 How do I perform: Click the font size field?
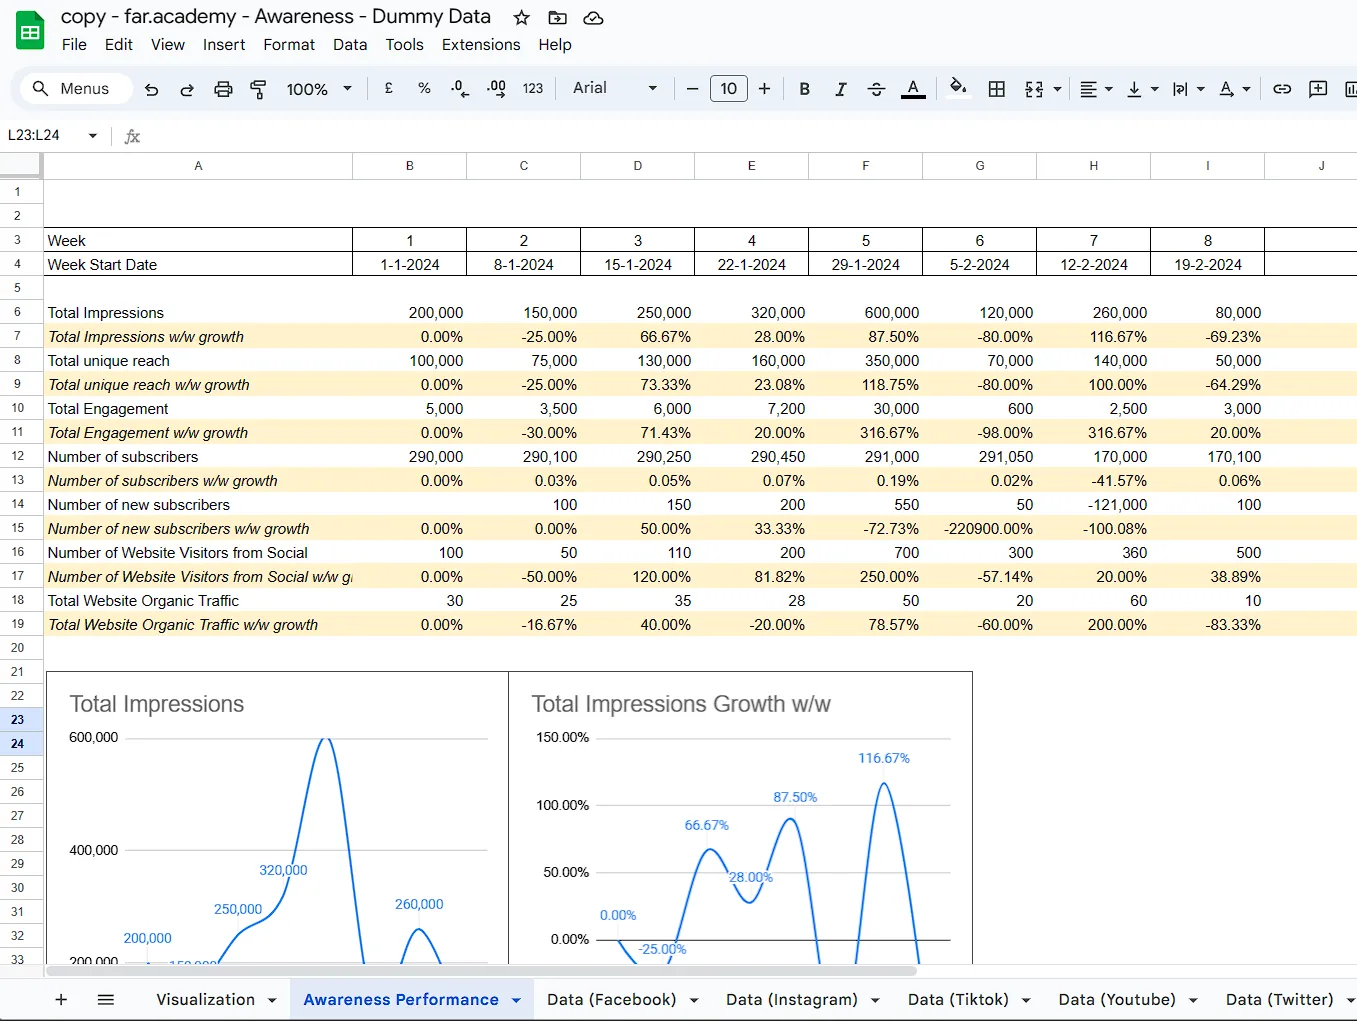[729, 88]
